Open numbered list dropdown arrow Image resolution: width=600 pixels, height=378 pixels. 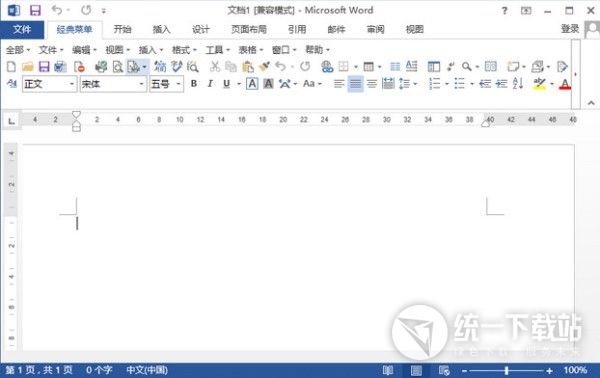(447, 84)
